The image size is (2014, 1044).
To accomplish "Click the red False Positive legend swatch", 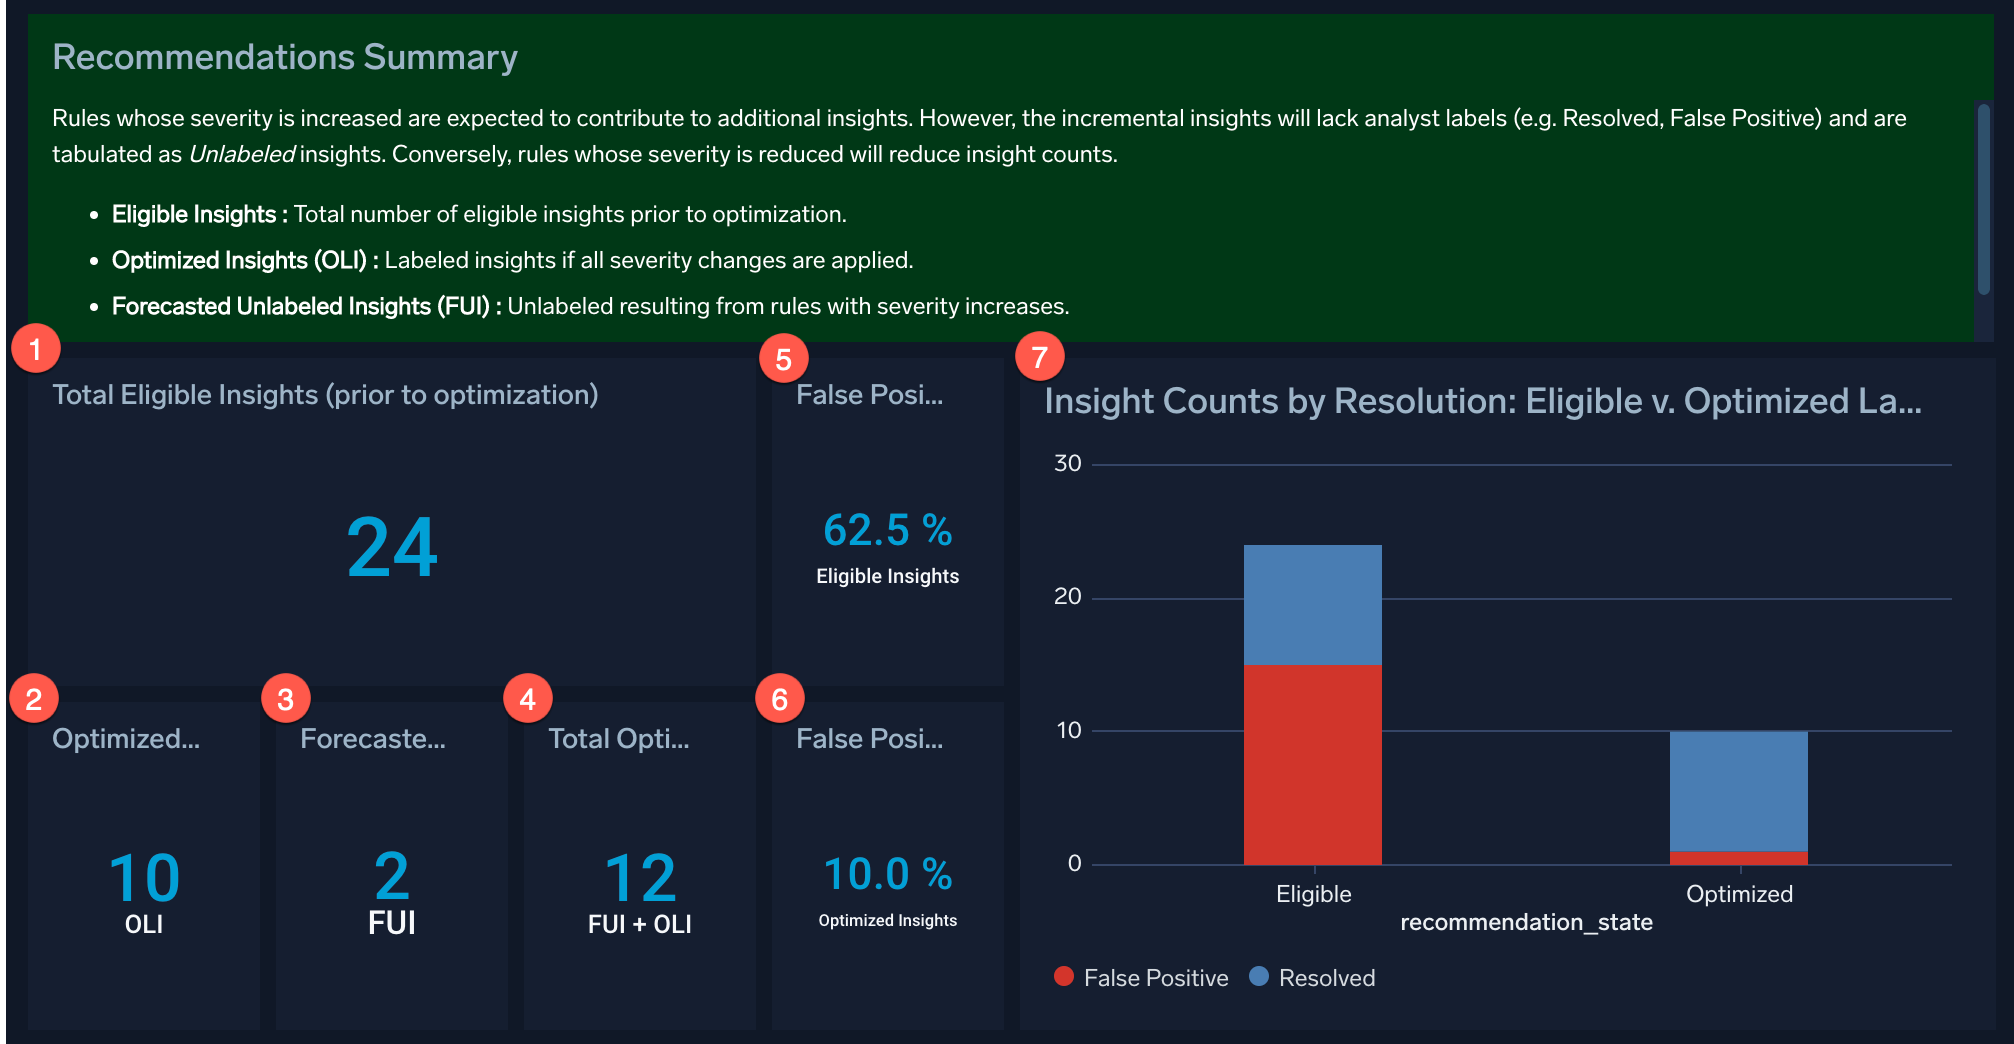I will click(x=1064, y=977).
